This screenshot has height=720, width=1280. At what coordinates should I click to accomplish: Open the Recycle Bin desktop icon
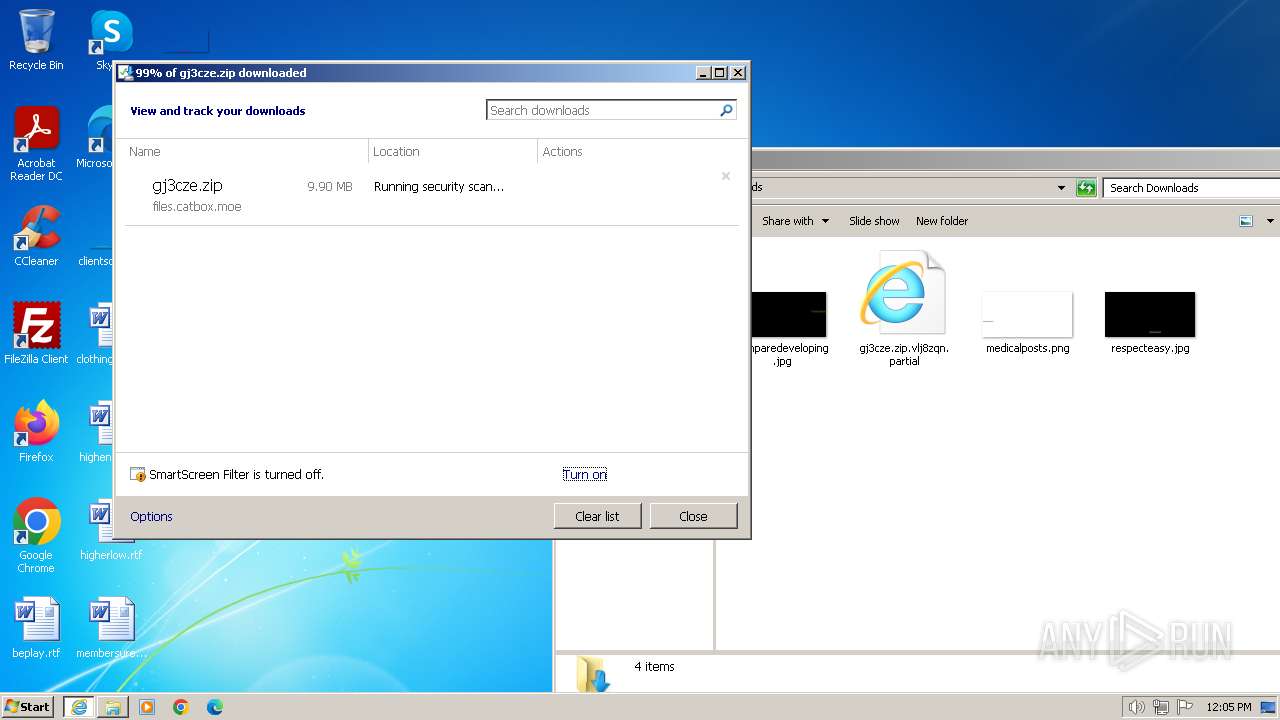36,40
